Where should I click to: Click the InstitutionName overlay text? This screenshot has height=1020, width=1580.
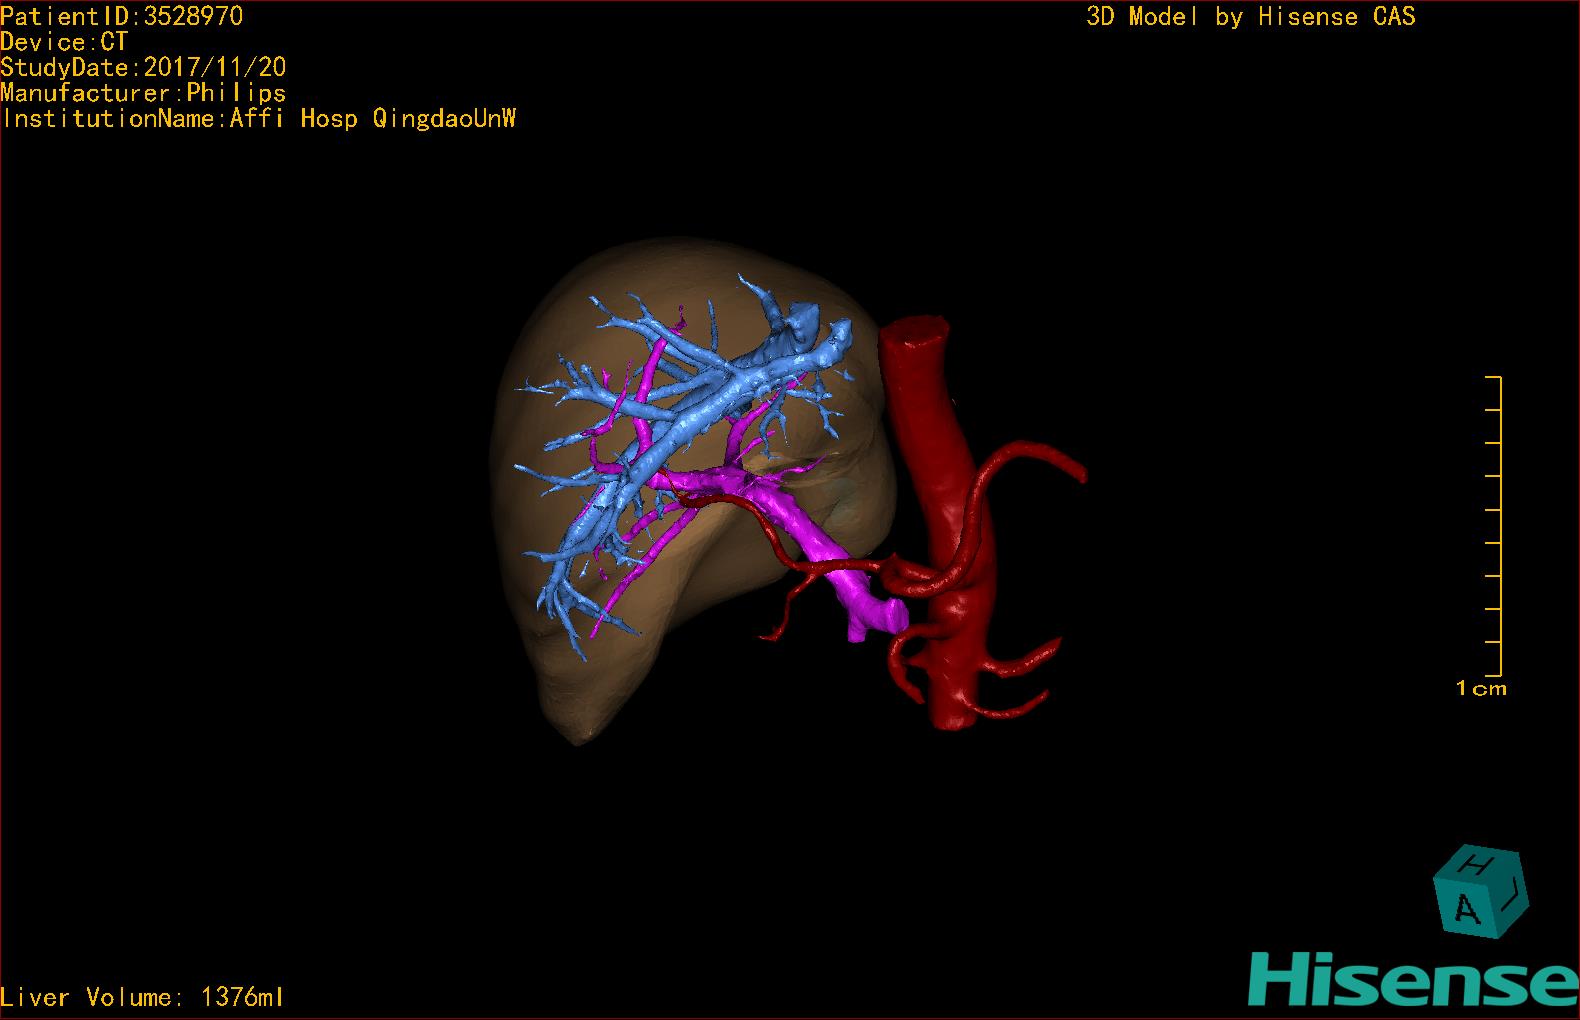pyautogui.click(x=258, y=118)
